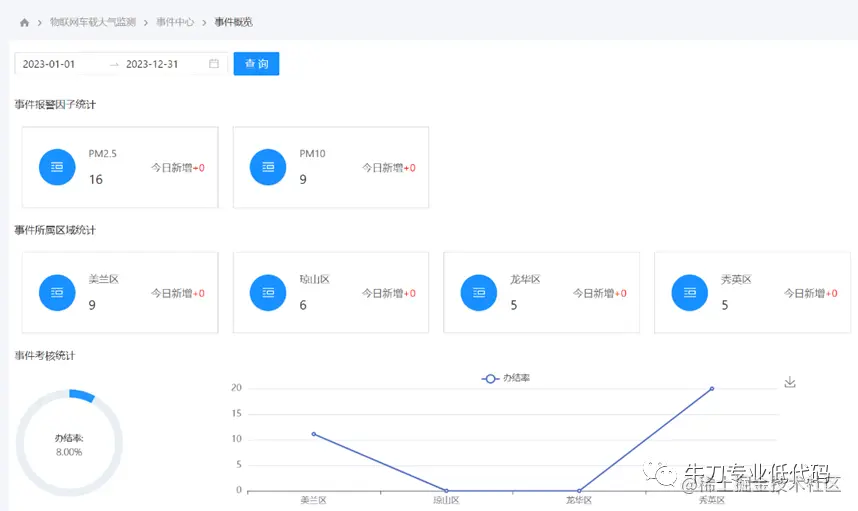Click the 琼山区 x-axis label
The height and width of the screenshot is (511, 858).
click(x=447, y=500)
